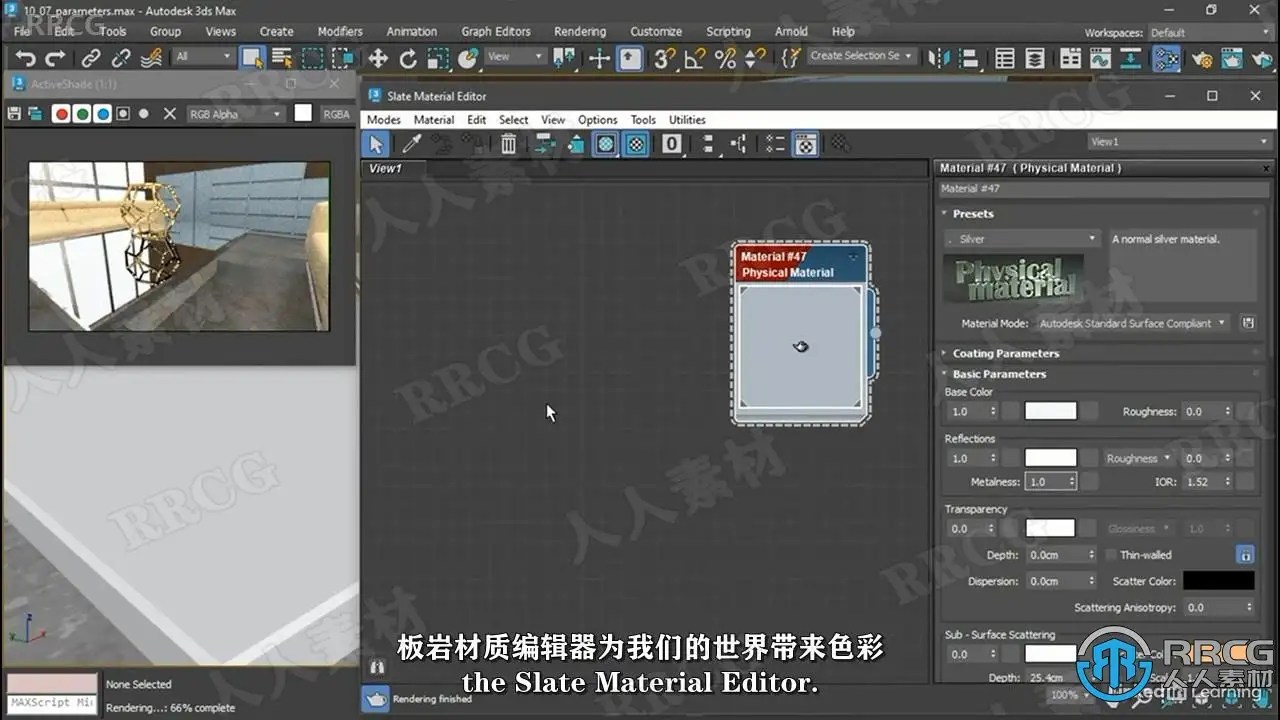Image resolution: width=1280 pixels, height=720 pixels.
Task: Activate the Select and Rotate tool
Action: 408,59
